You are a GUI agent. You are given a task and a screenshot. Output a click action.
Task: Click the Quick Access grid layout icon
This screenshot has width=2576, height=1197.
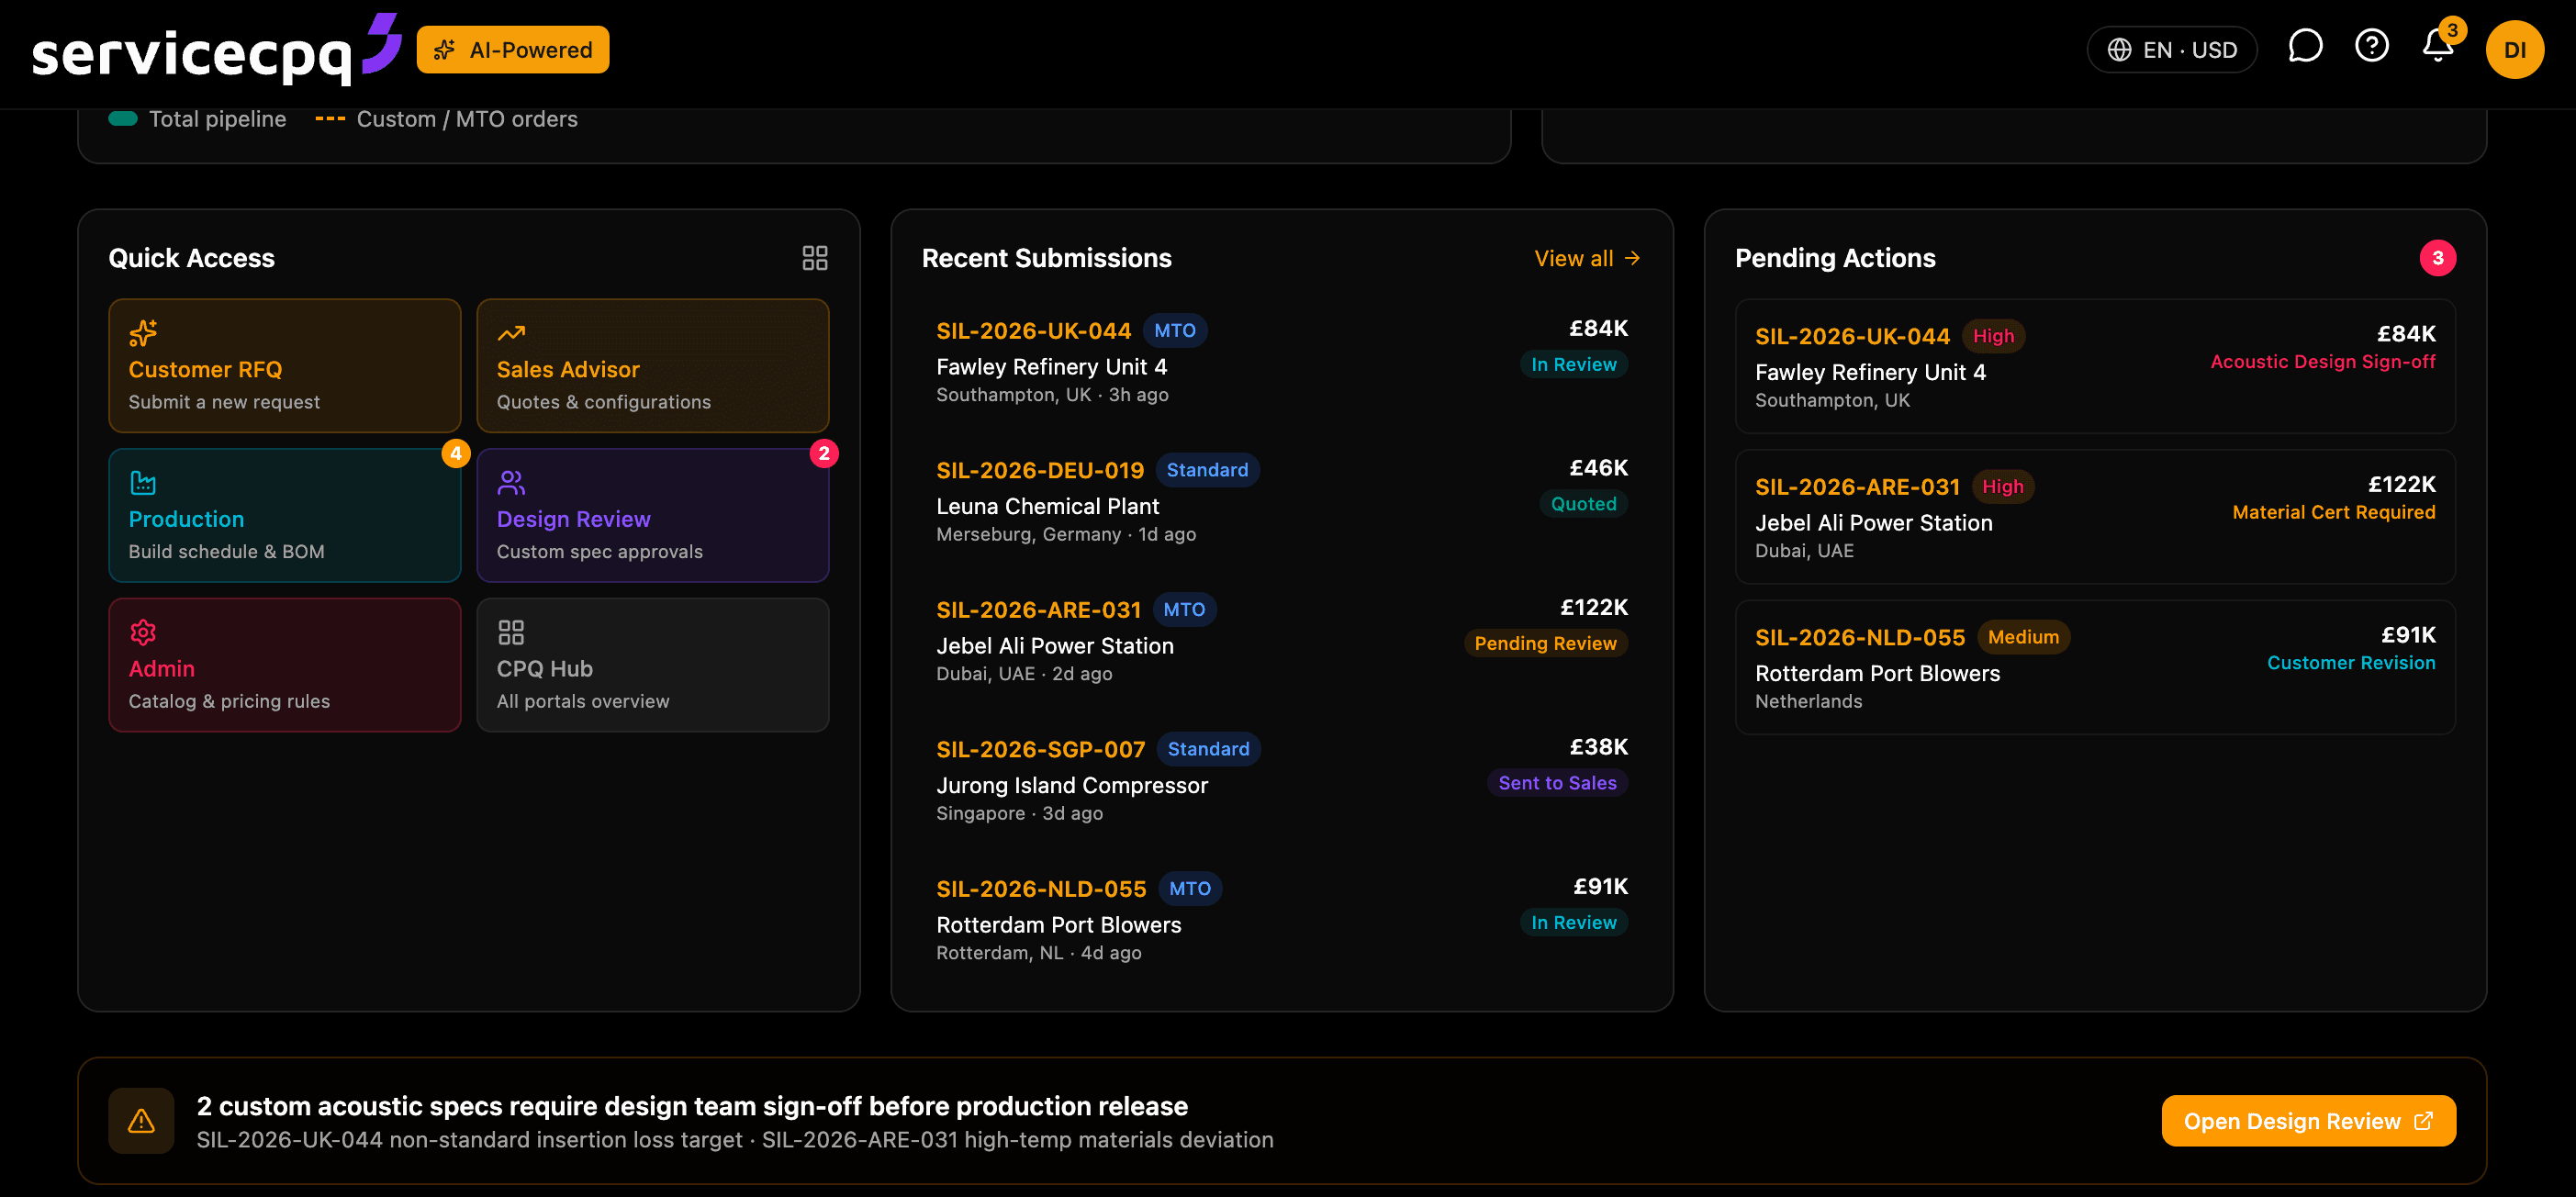(815, 258)
